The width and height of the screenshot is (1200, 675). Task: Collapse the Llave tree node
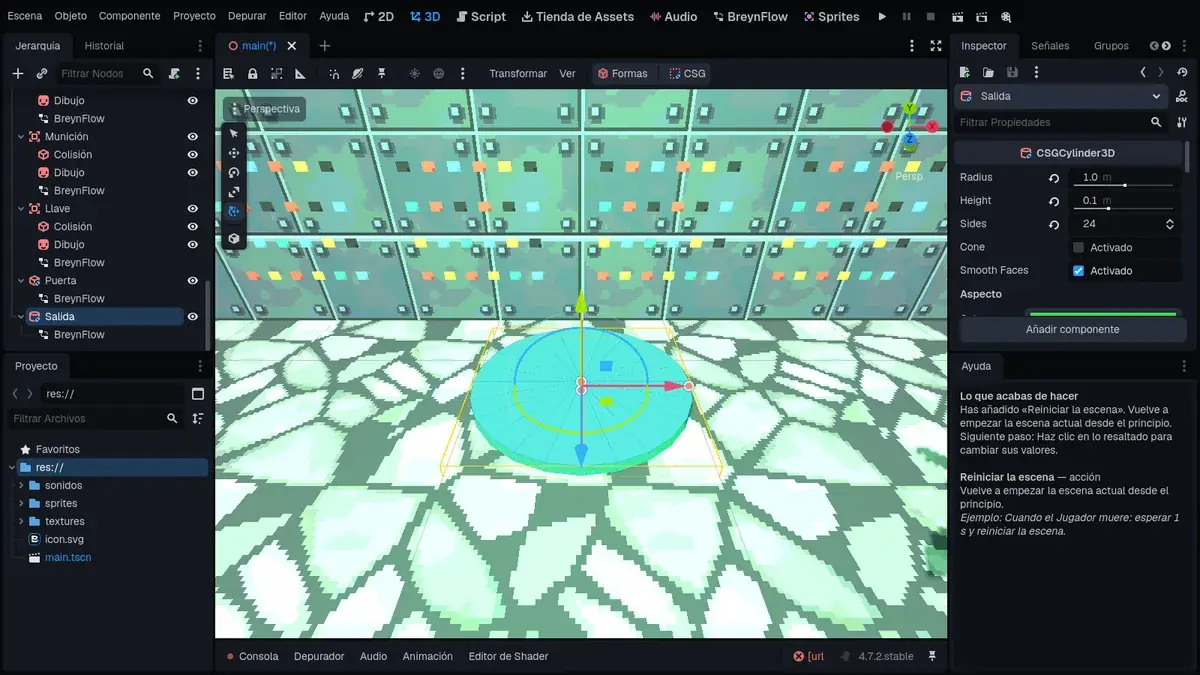point(21,209)
